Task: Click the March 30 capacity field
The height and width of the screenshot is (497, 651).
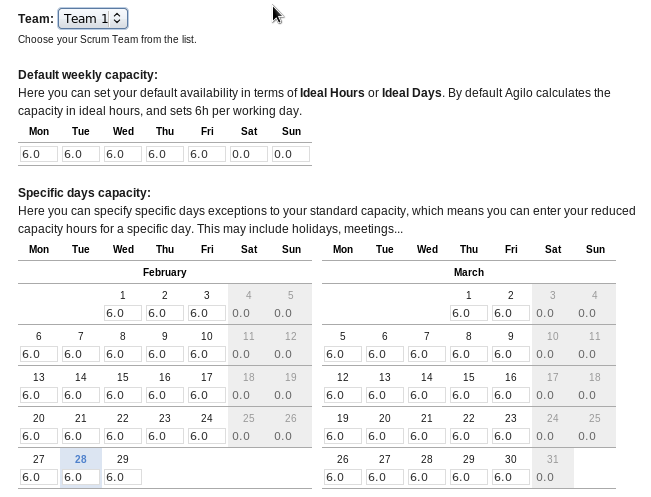Action: coord(511,477)
